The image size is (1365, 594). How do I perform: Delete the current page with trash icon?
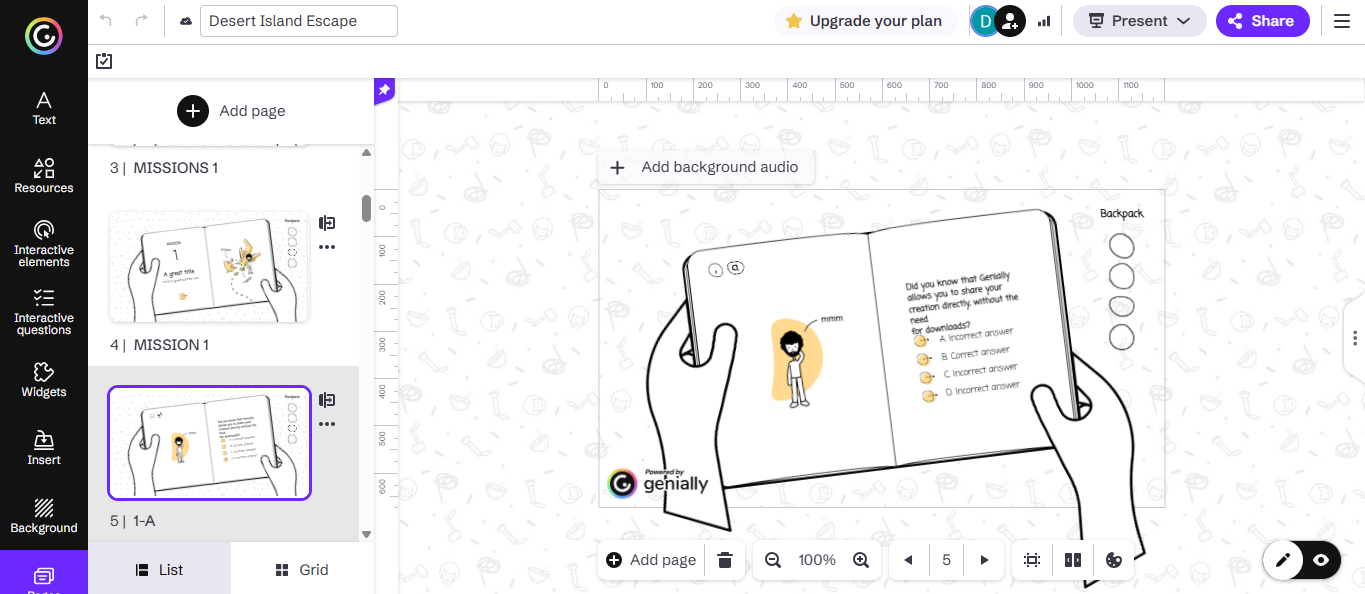pyautogui.click(x=726, y=560)
